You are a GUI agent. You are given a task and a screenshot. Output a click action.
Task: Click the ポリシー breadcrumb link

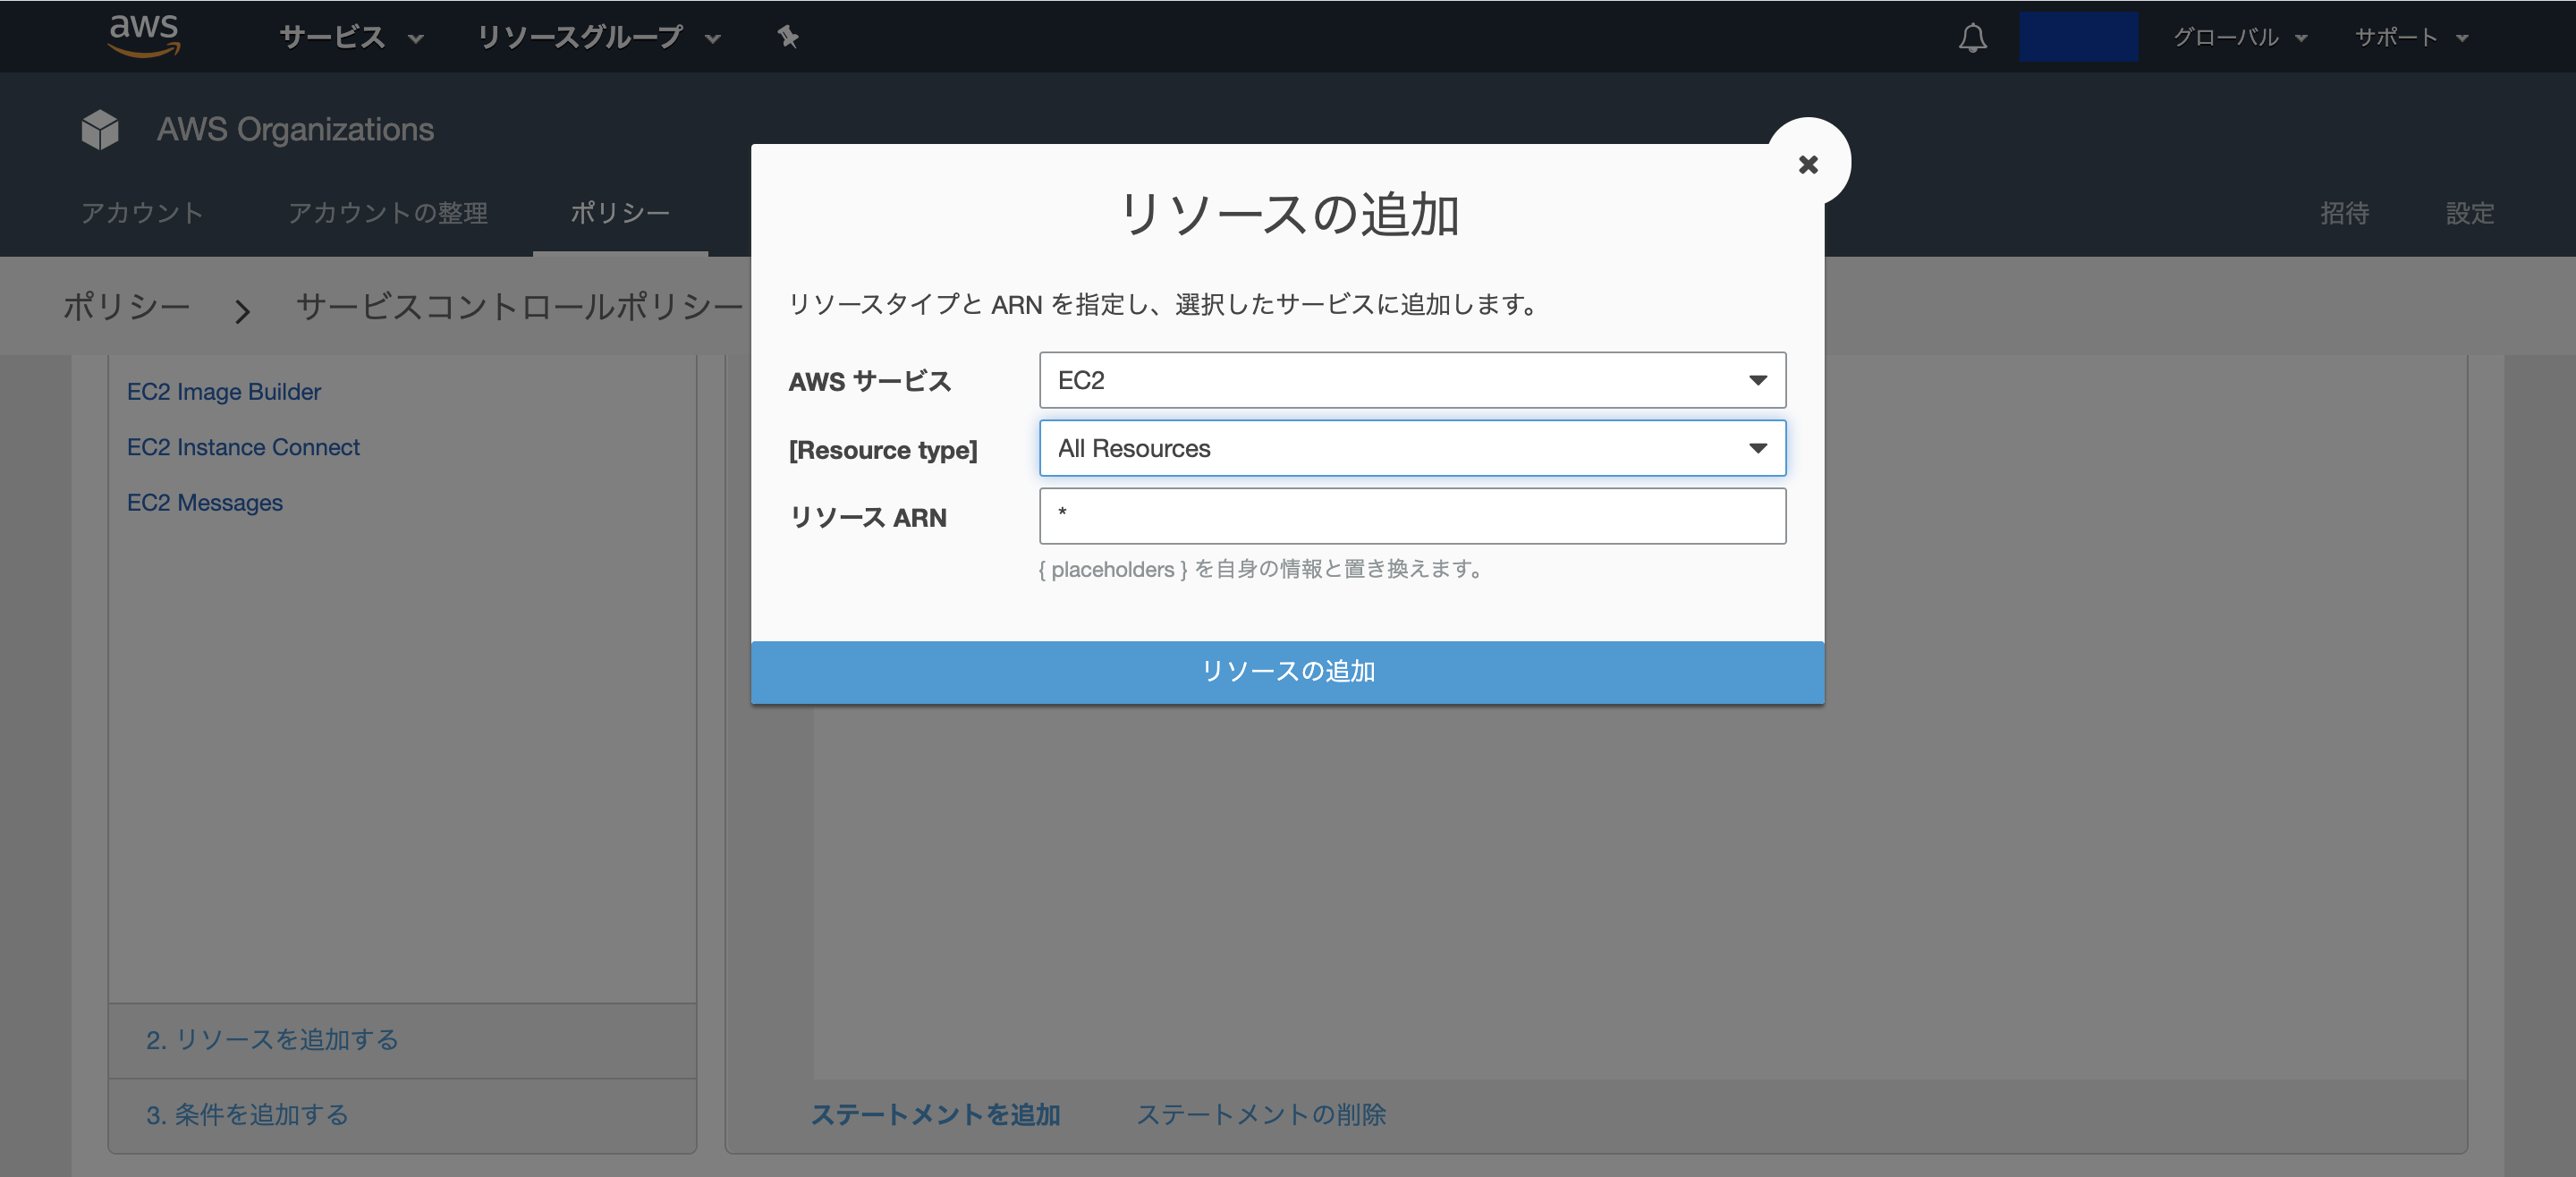(x=126, y=306)
